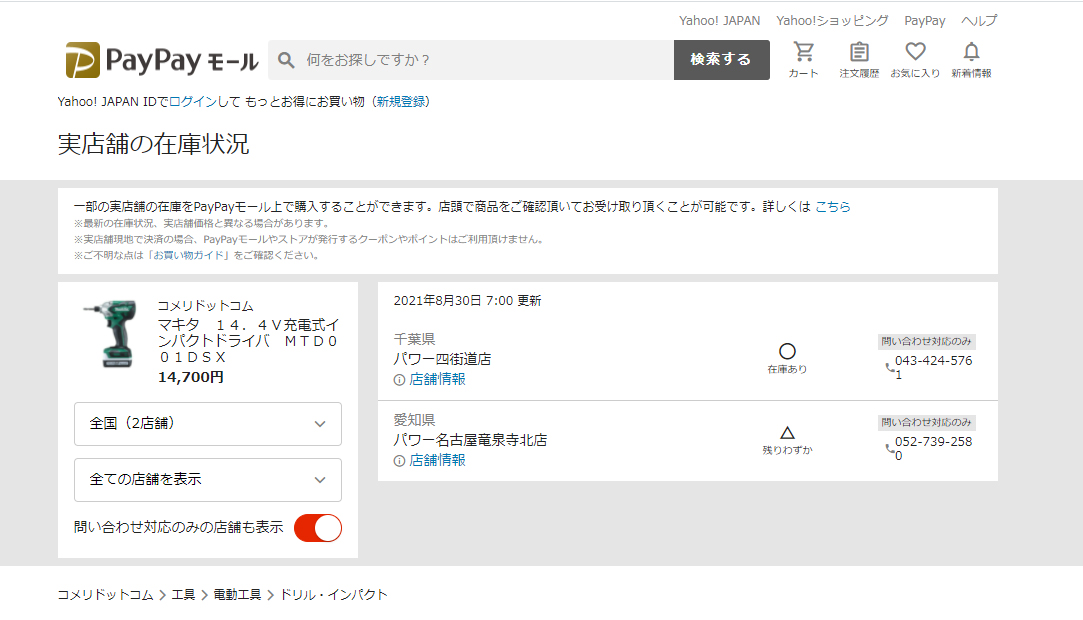Click the 残りわずか triangle status icon

pyautogui.click(x=787, y=433)
